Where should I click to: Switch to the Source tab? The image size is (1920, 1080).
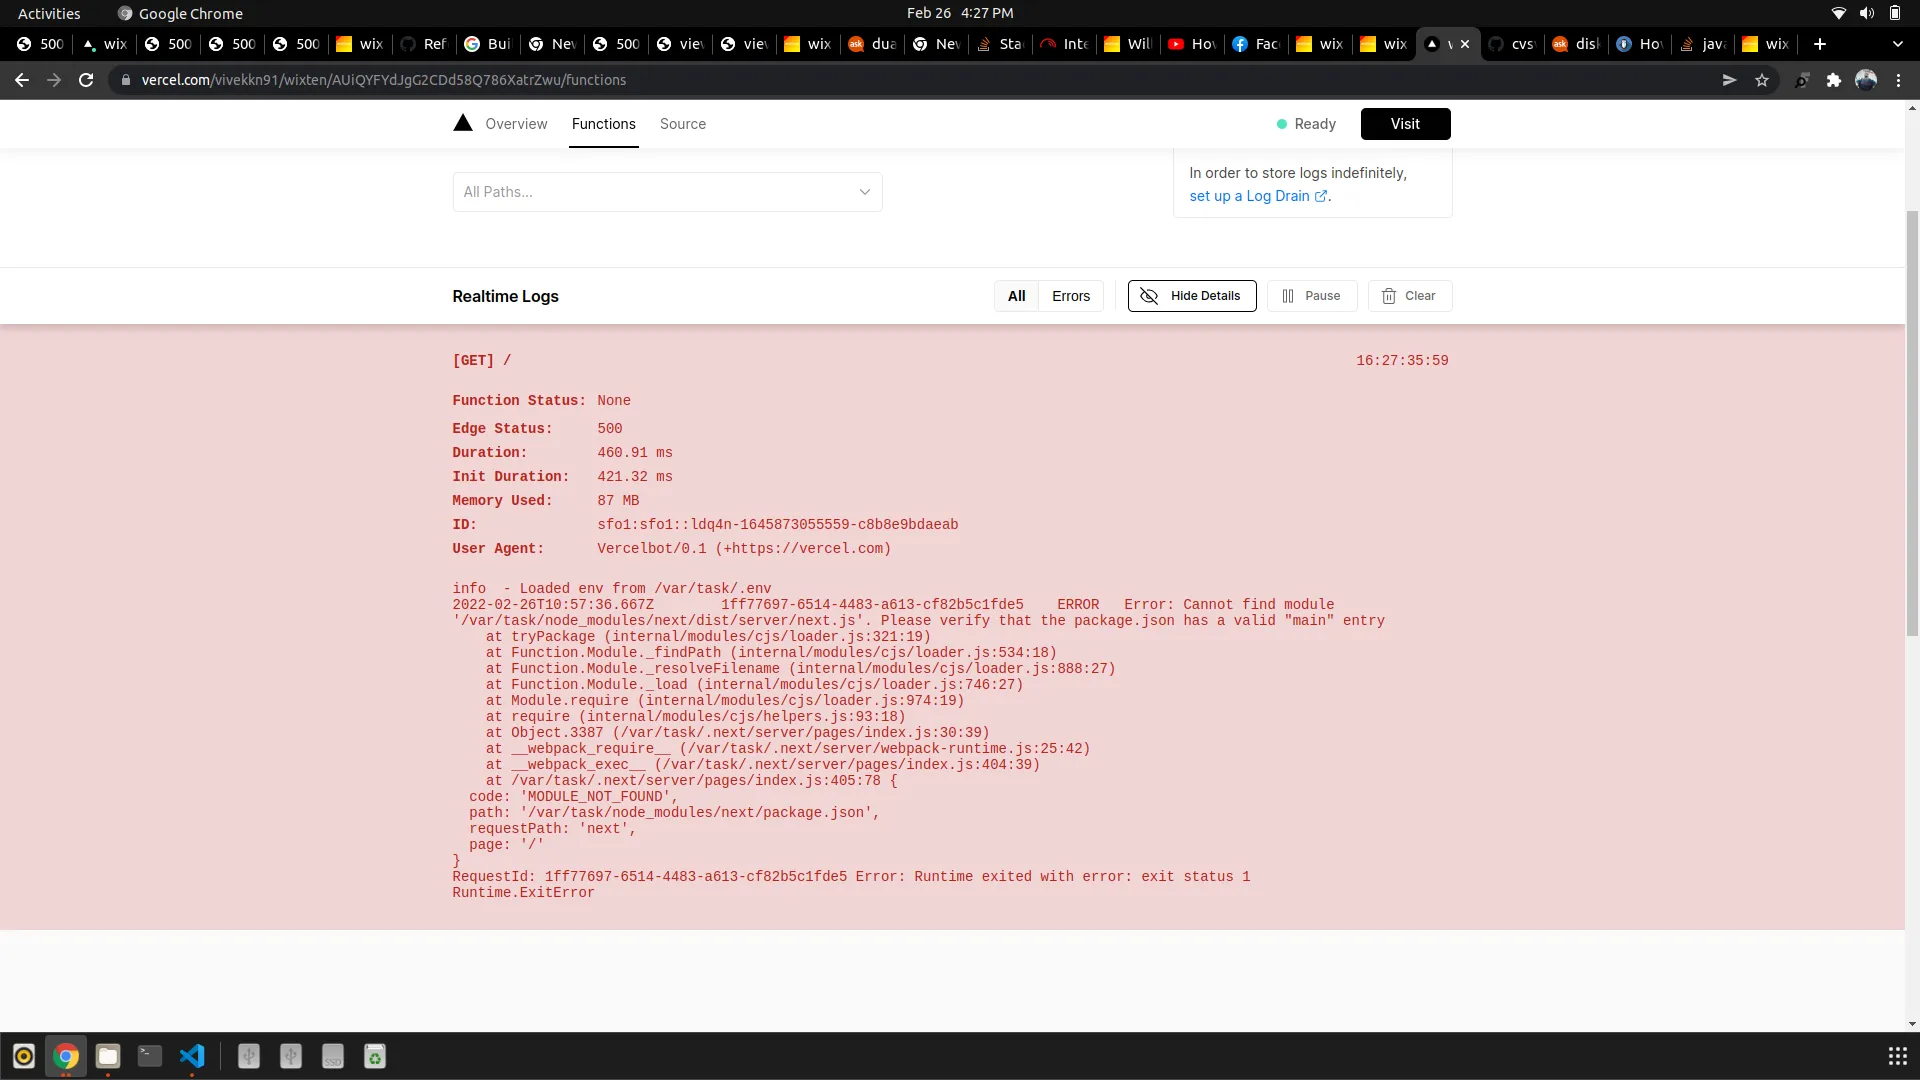click(x=682, y=124)
